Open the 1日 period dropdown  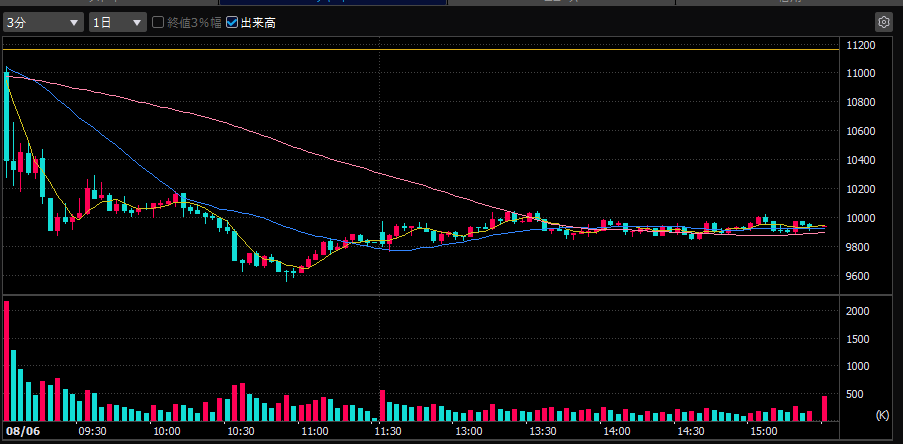[x=117, y=23]
